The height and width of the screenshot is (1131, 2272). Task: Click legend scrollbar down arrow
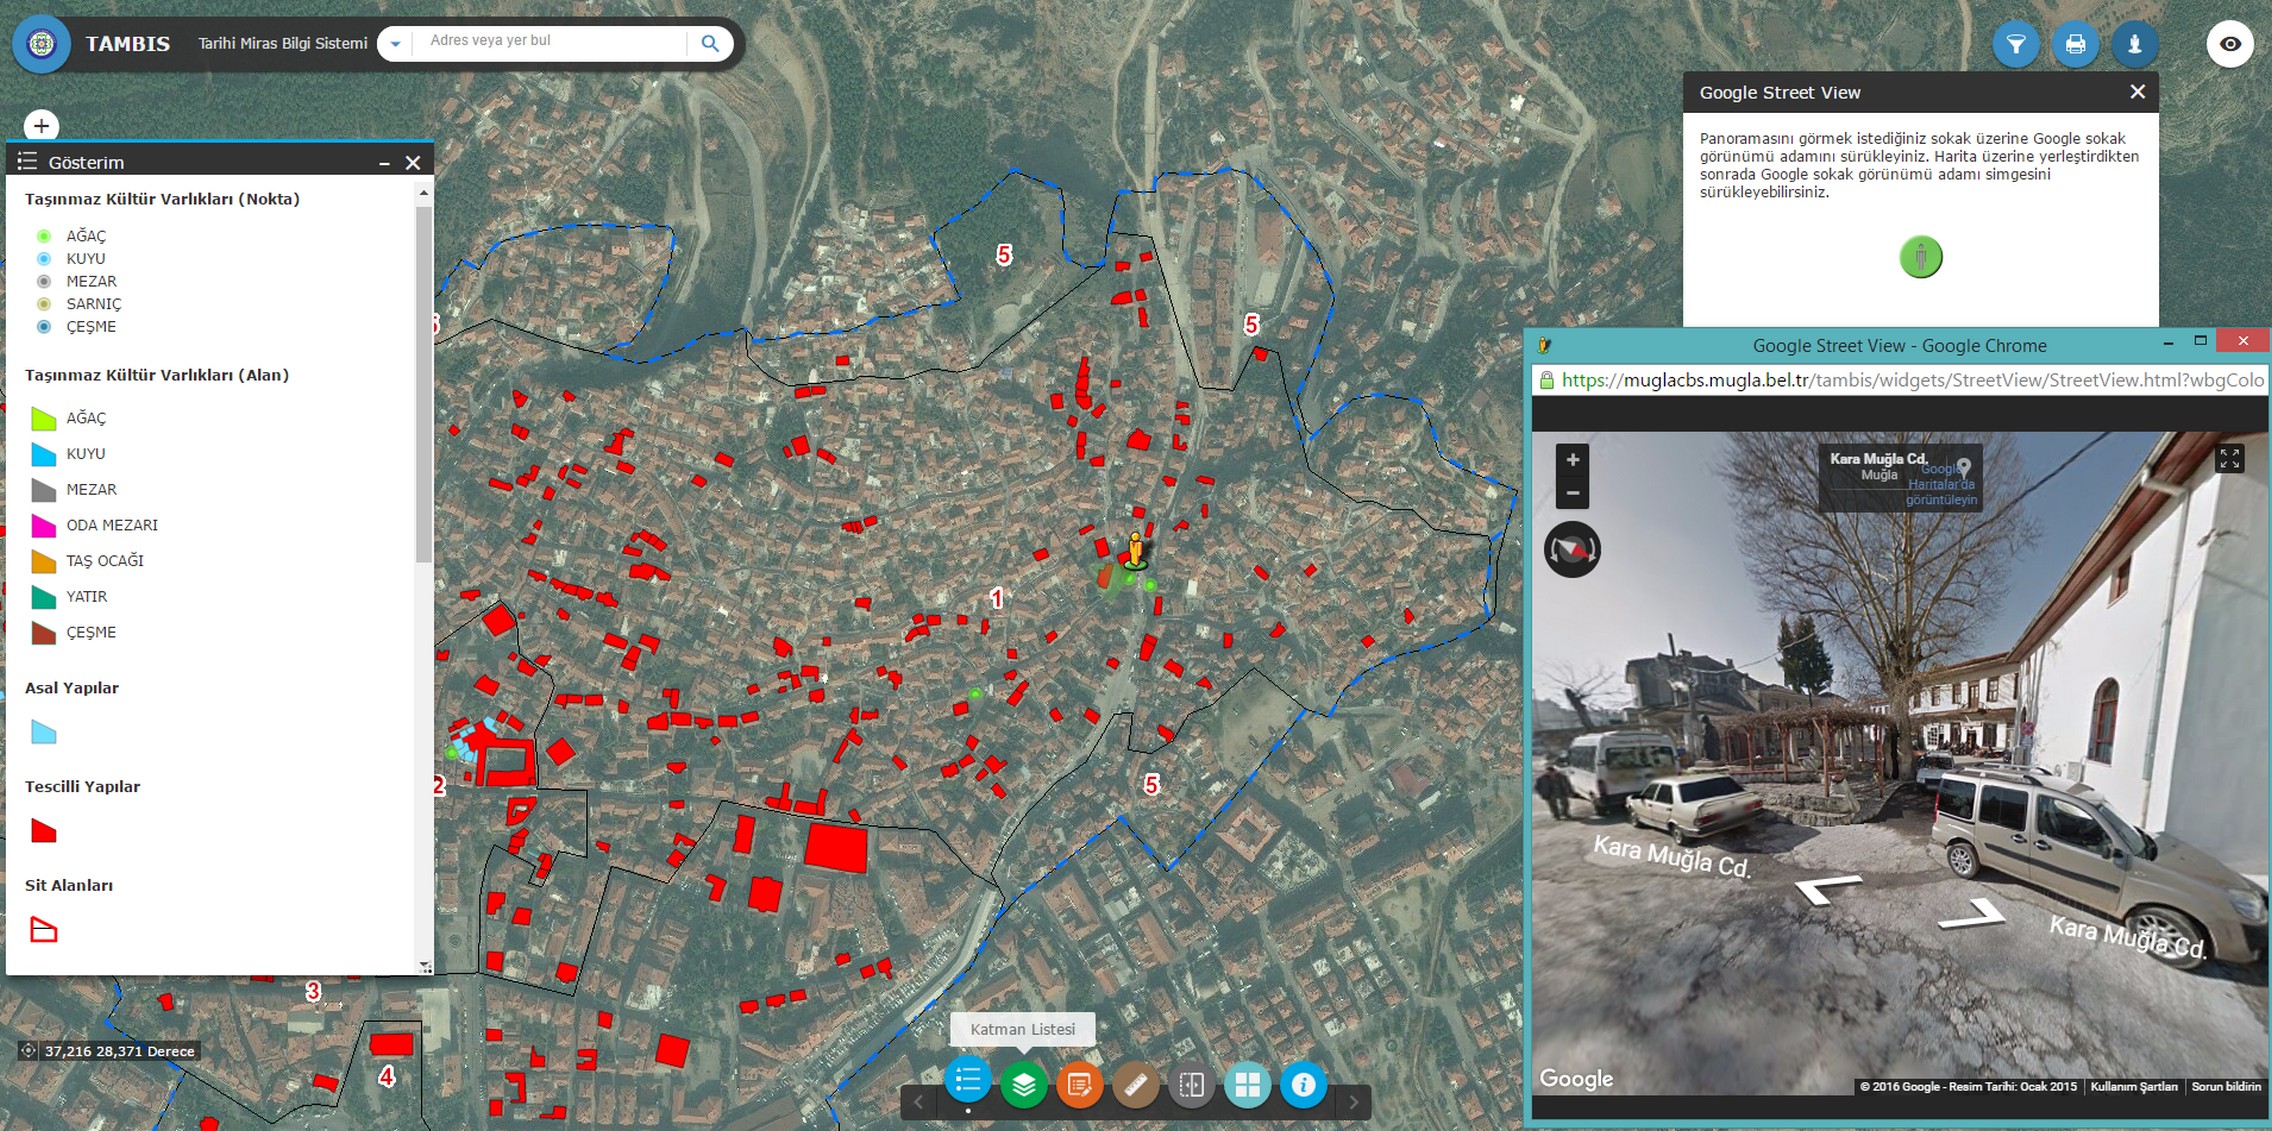pyautogui.click(x=424, y=966)
